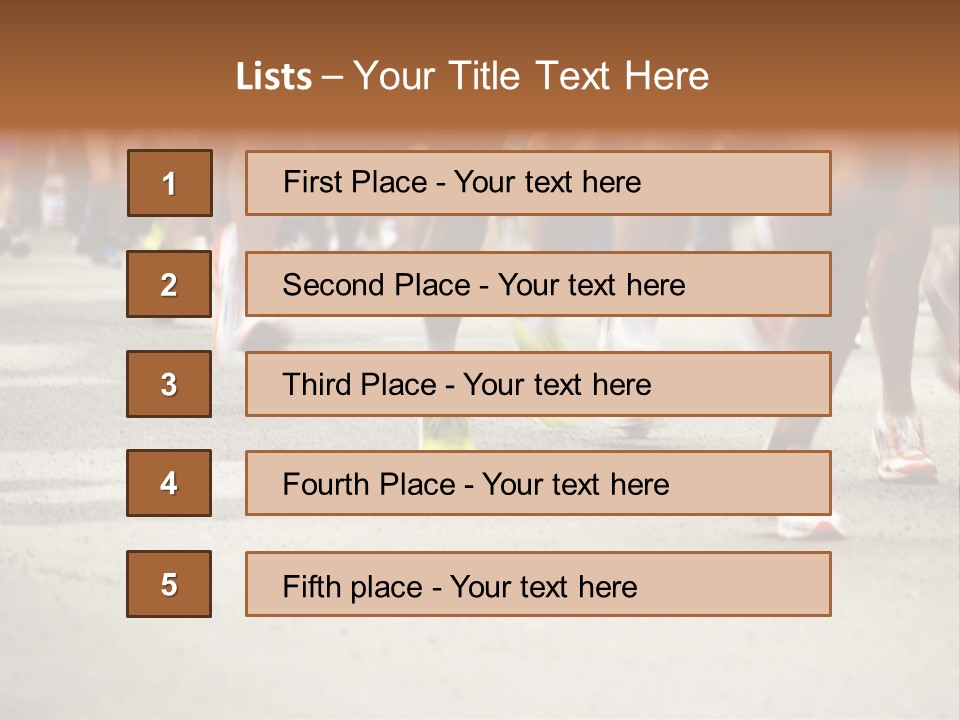Click the word 'Fourth' in list item four
The height and width of the screenshot is (720, 960).
coord(326,485)
